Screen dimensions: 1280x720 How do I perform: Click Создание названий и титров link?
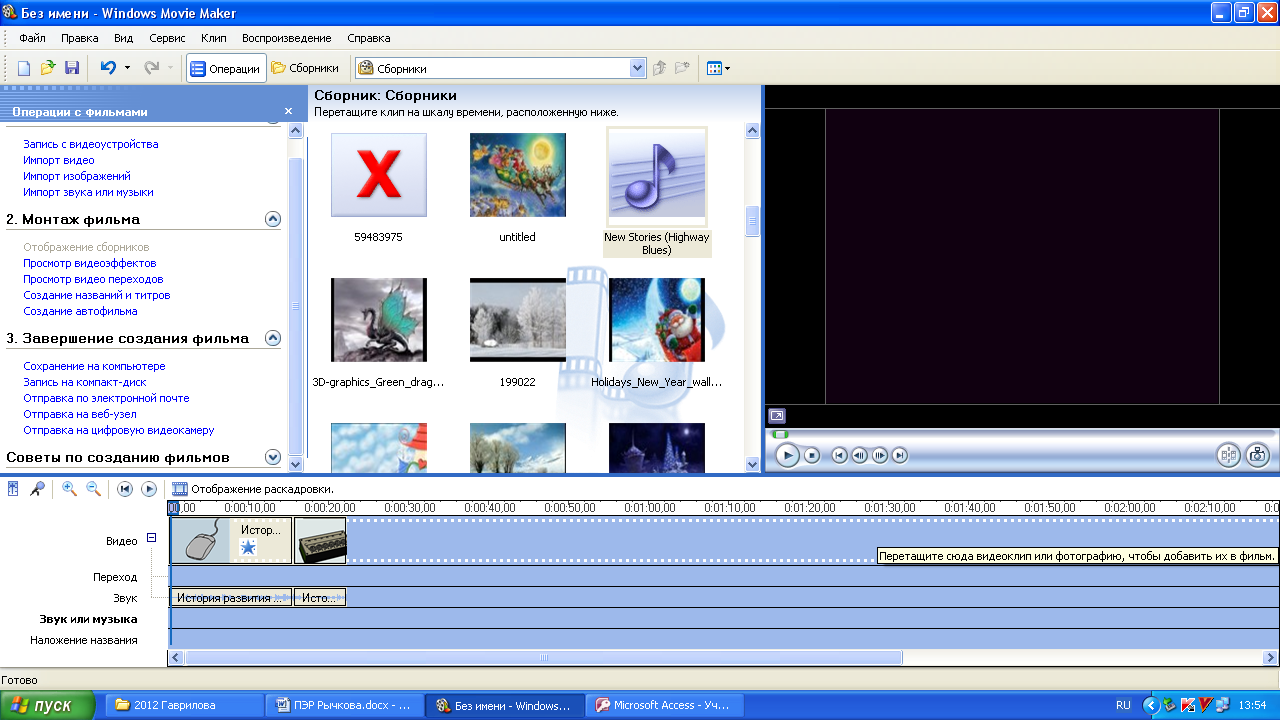click(x=97, y=295)
